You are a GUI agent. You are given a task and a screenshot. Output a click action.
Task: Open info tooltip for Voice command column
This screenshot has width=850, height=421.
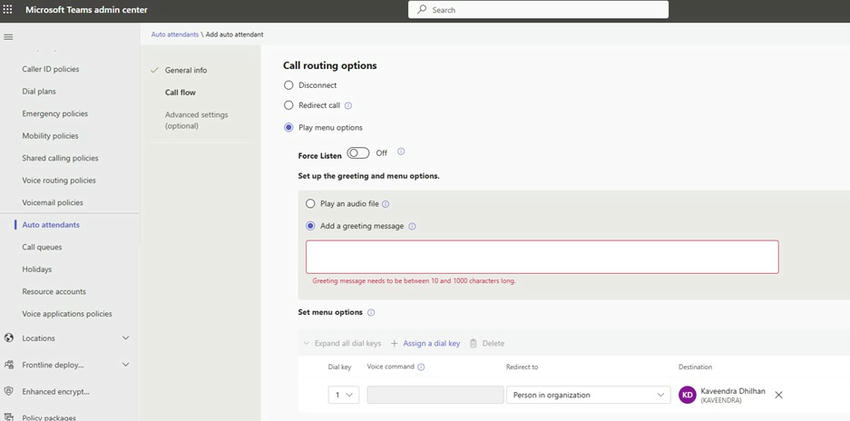click(x=421, y=367)
